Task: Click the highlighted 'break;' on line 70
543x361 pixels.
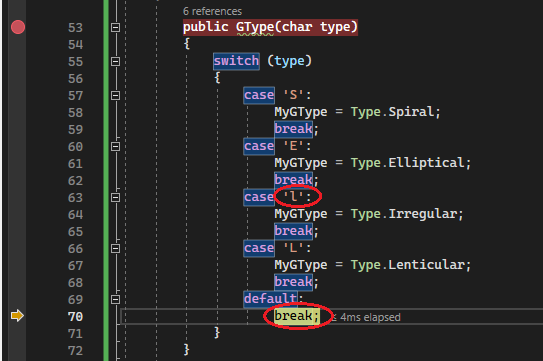Action: 296,316
